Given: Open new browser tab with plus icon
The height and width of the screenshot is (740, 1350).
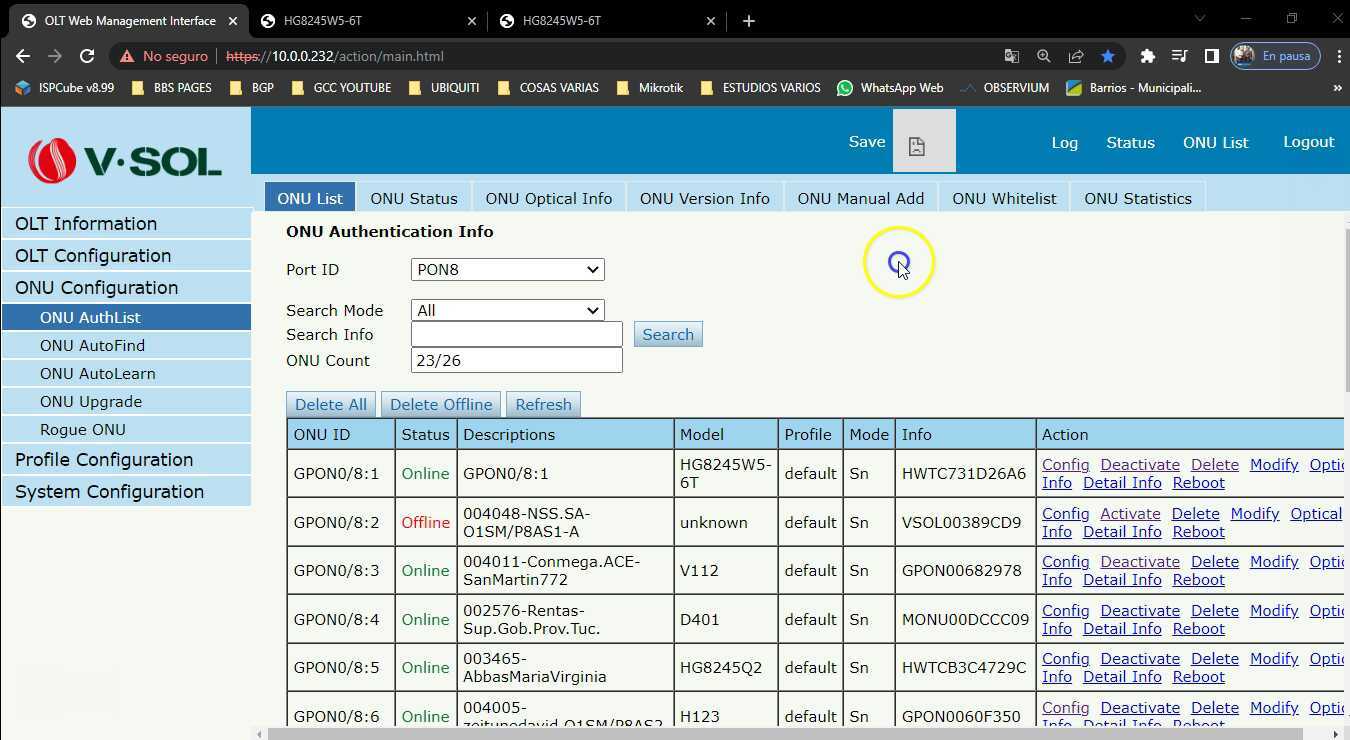Looking at the screenshot, I should [748, 20].
